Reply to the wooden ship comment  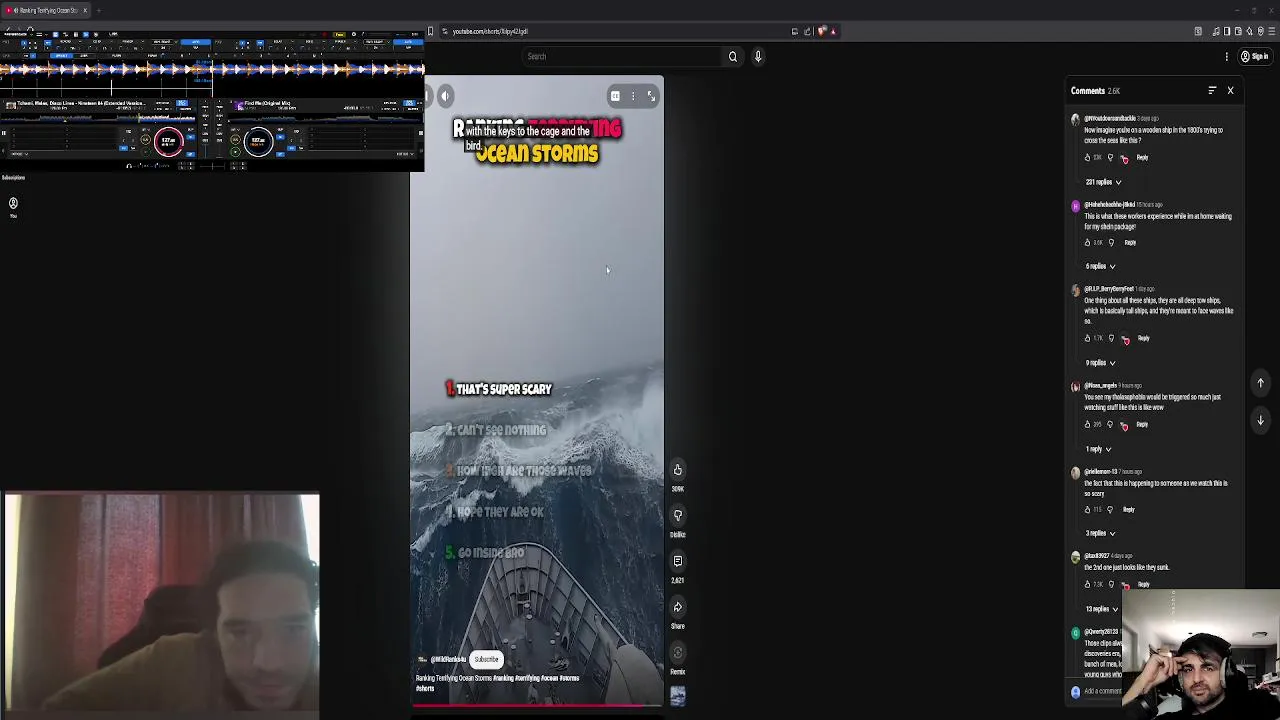(x=1142, y=158)
